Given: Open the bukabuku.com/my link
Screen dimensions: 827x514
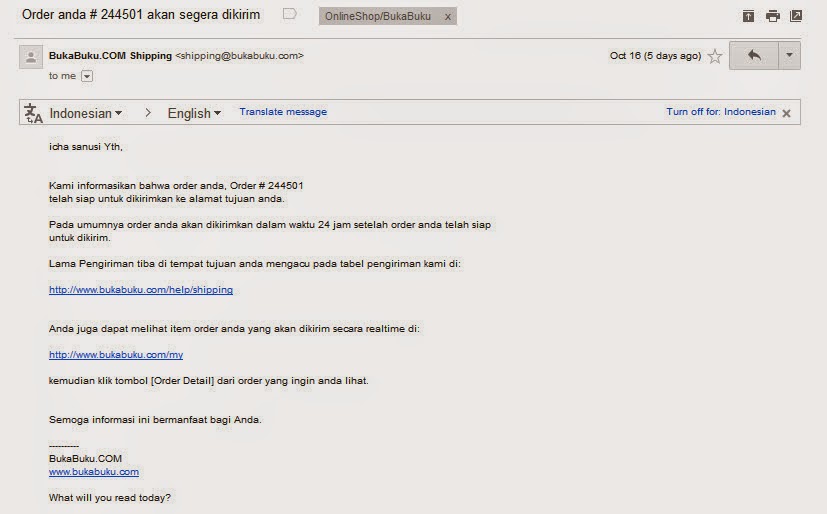Looking at the screenshot, I should 116,355.
